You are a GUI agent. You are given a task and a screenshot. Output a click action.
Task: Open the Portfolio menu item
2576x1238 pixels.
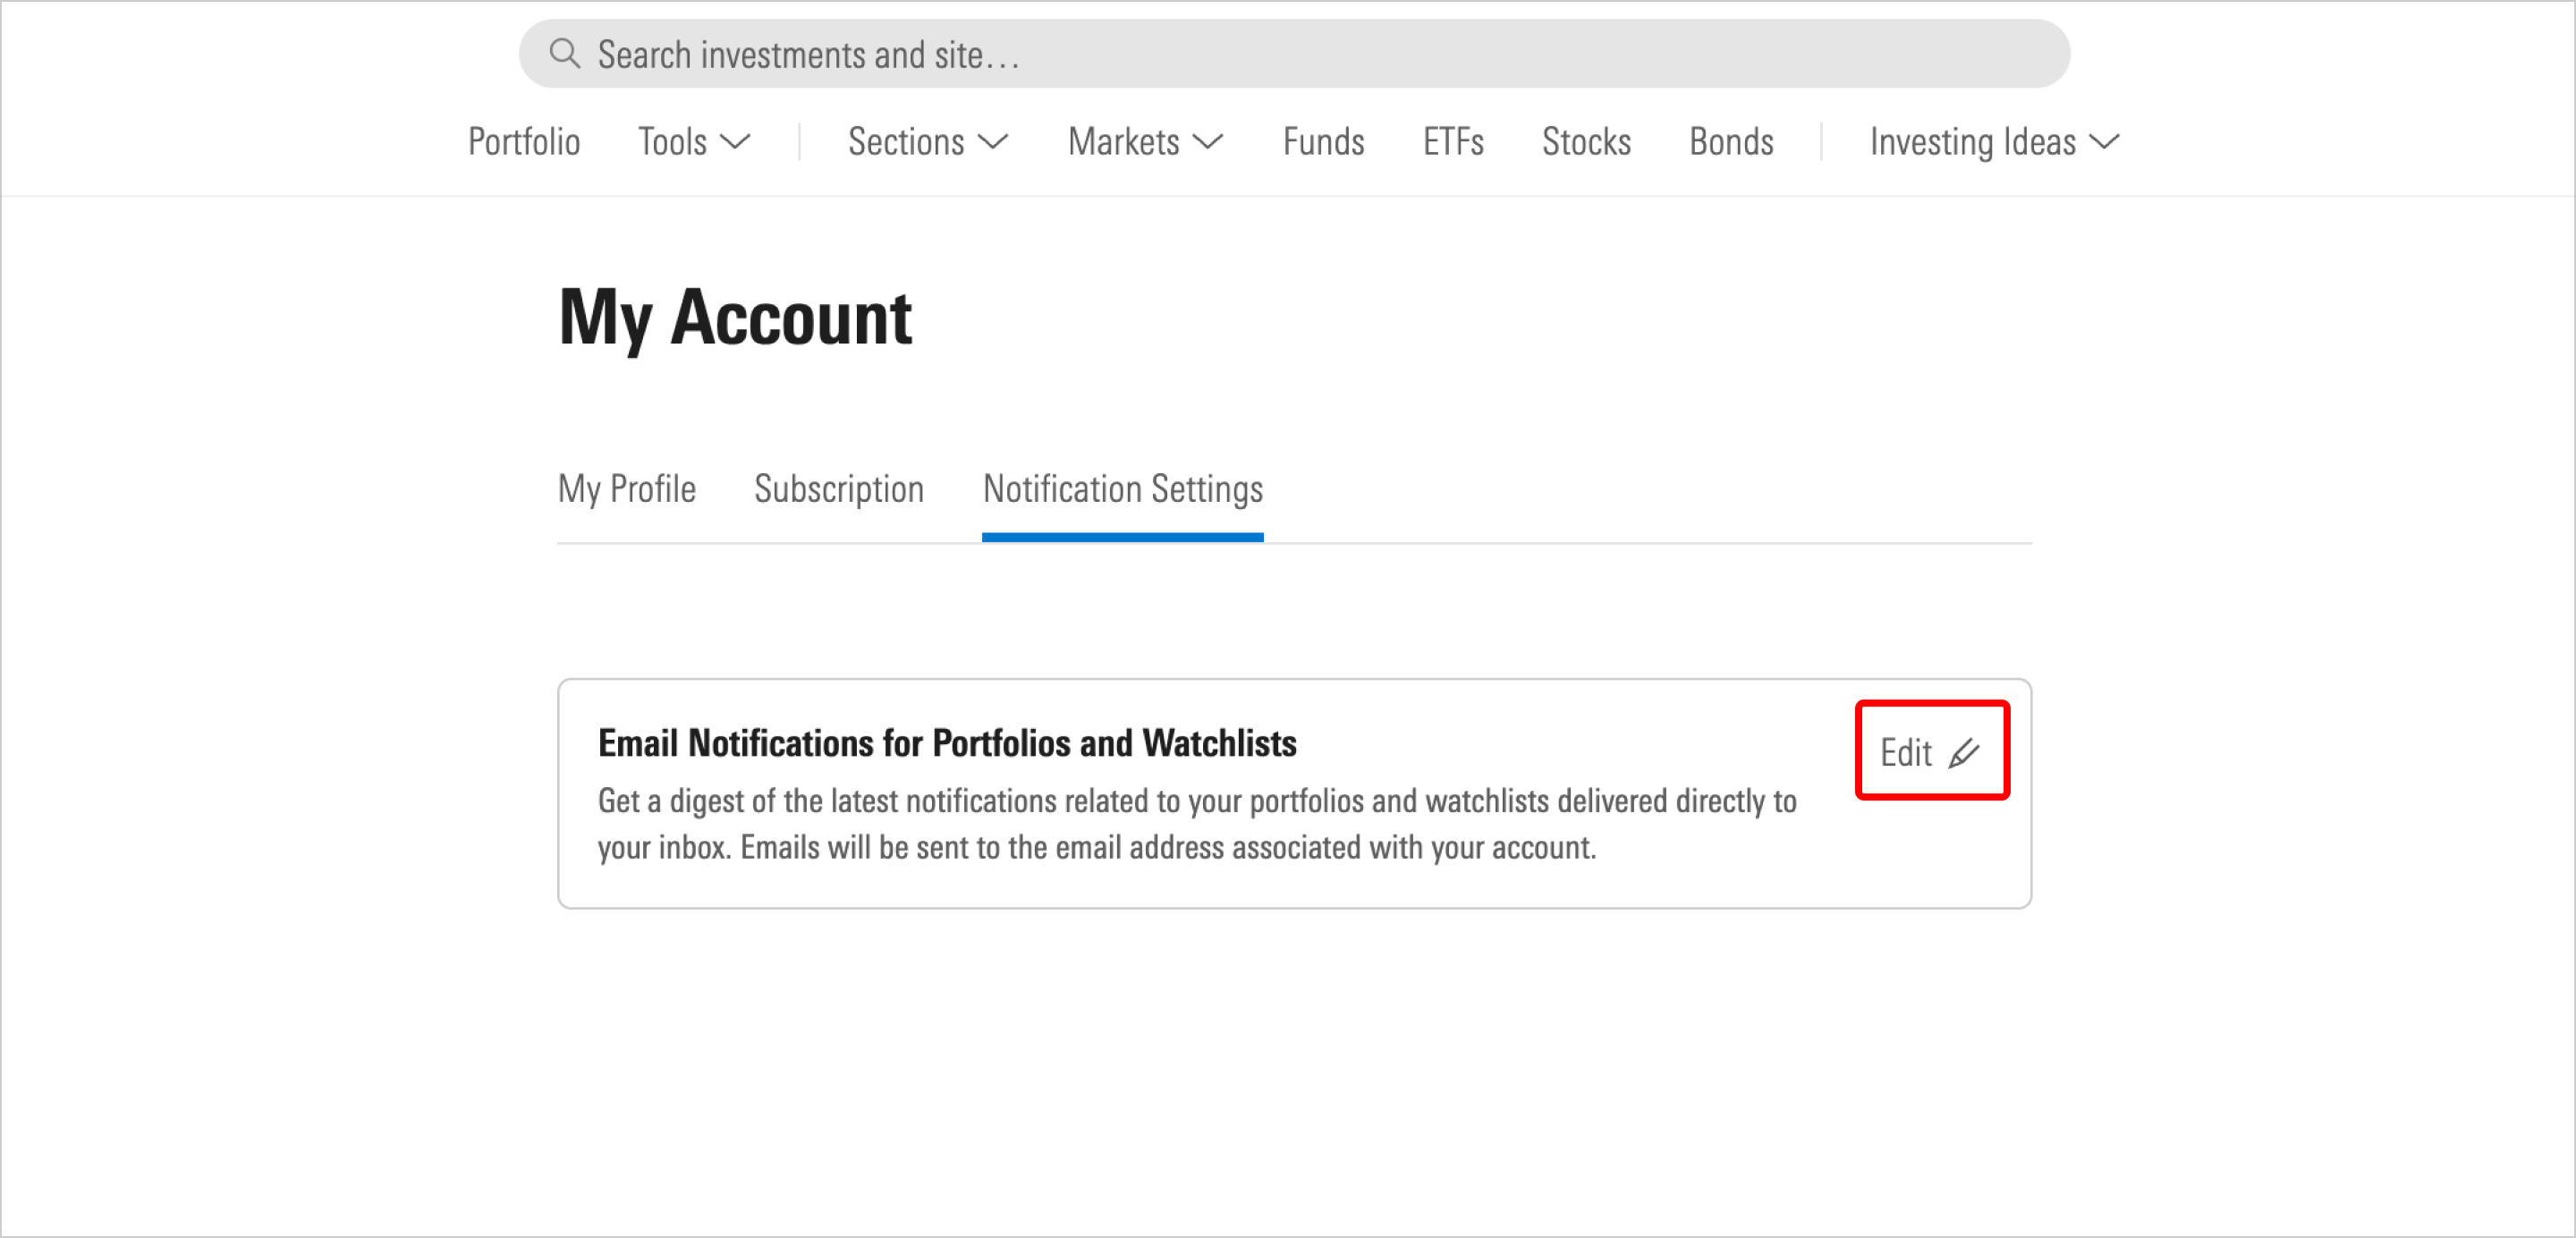pos(524,142)
